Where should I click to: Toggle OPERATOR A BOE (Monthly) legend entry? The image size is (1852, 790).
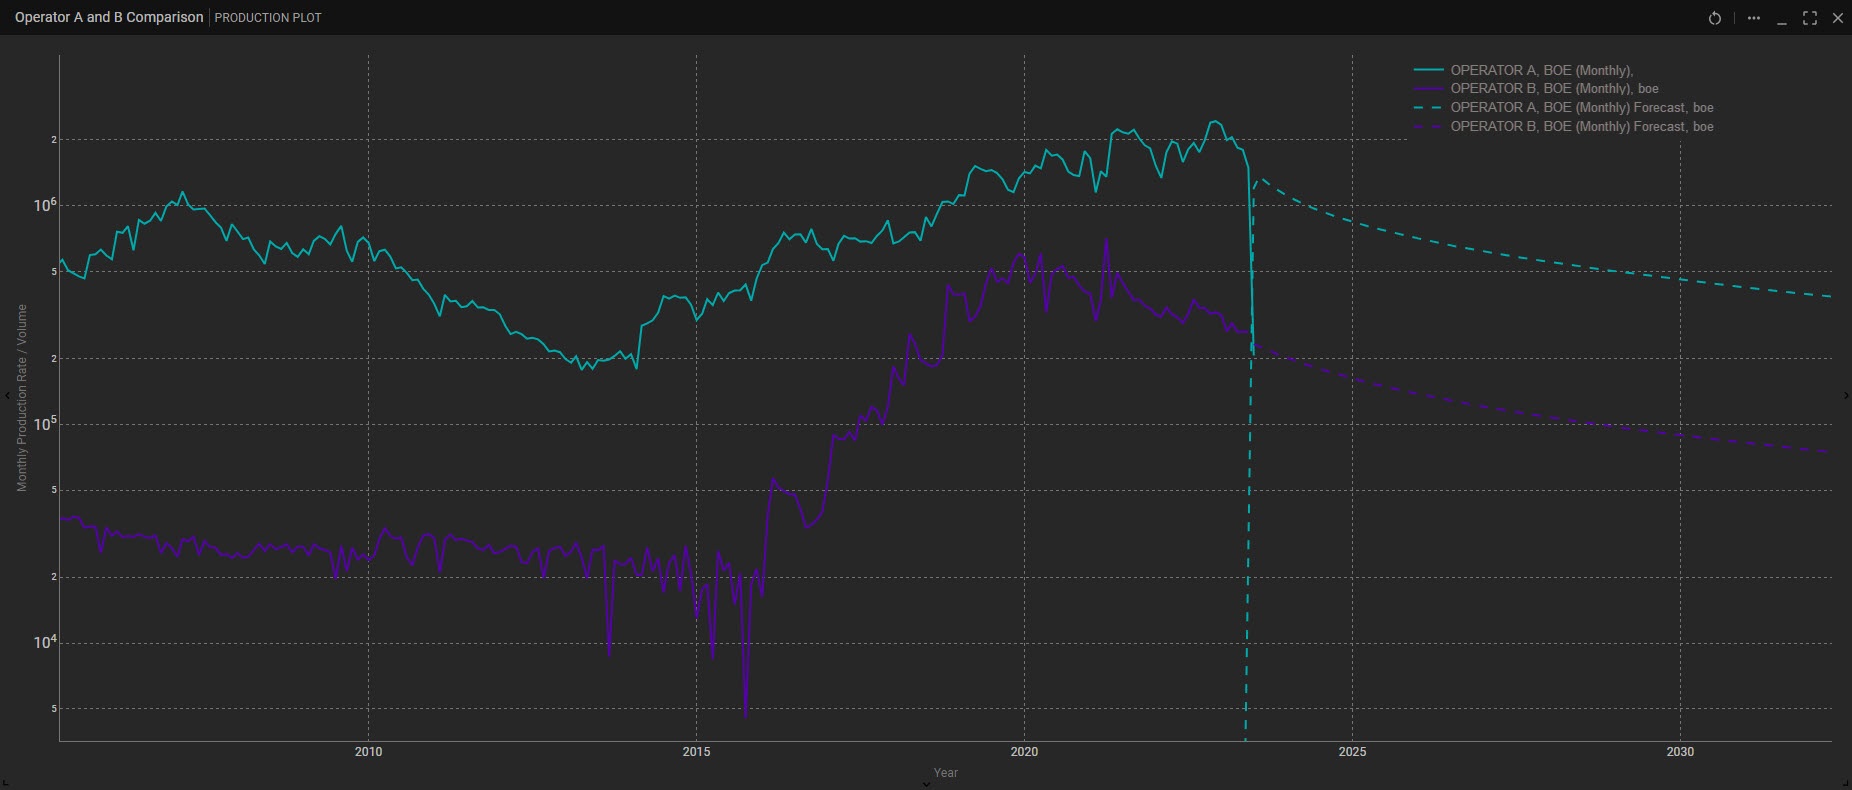[1541, 70]
